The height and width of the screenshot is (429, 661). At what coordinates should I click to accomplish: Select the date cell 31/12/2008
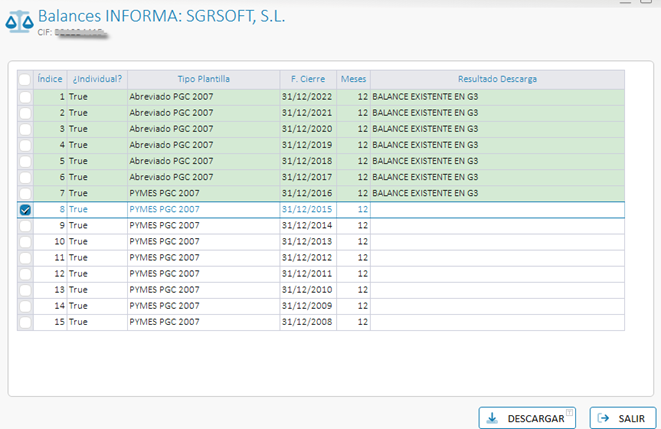point(307,322)
